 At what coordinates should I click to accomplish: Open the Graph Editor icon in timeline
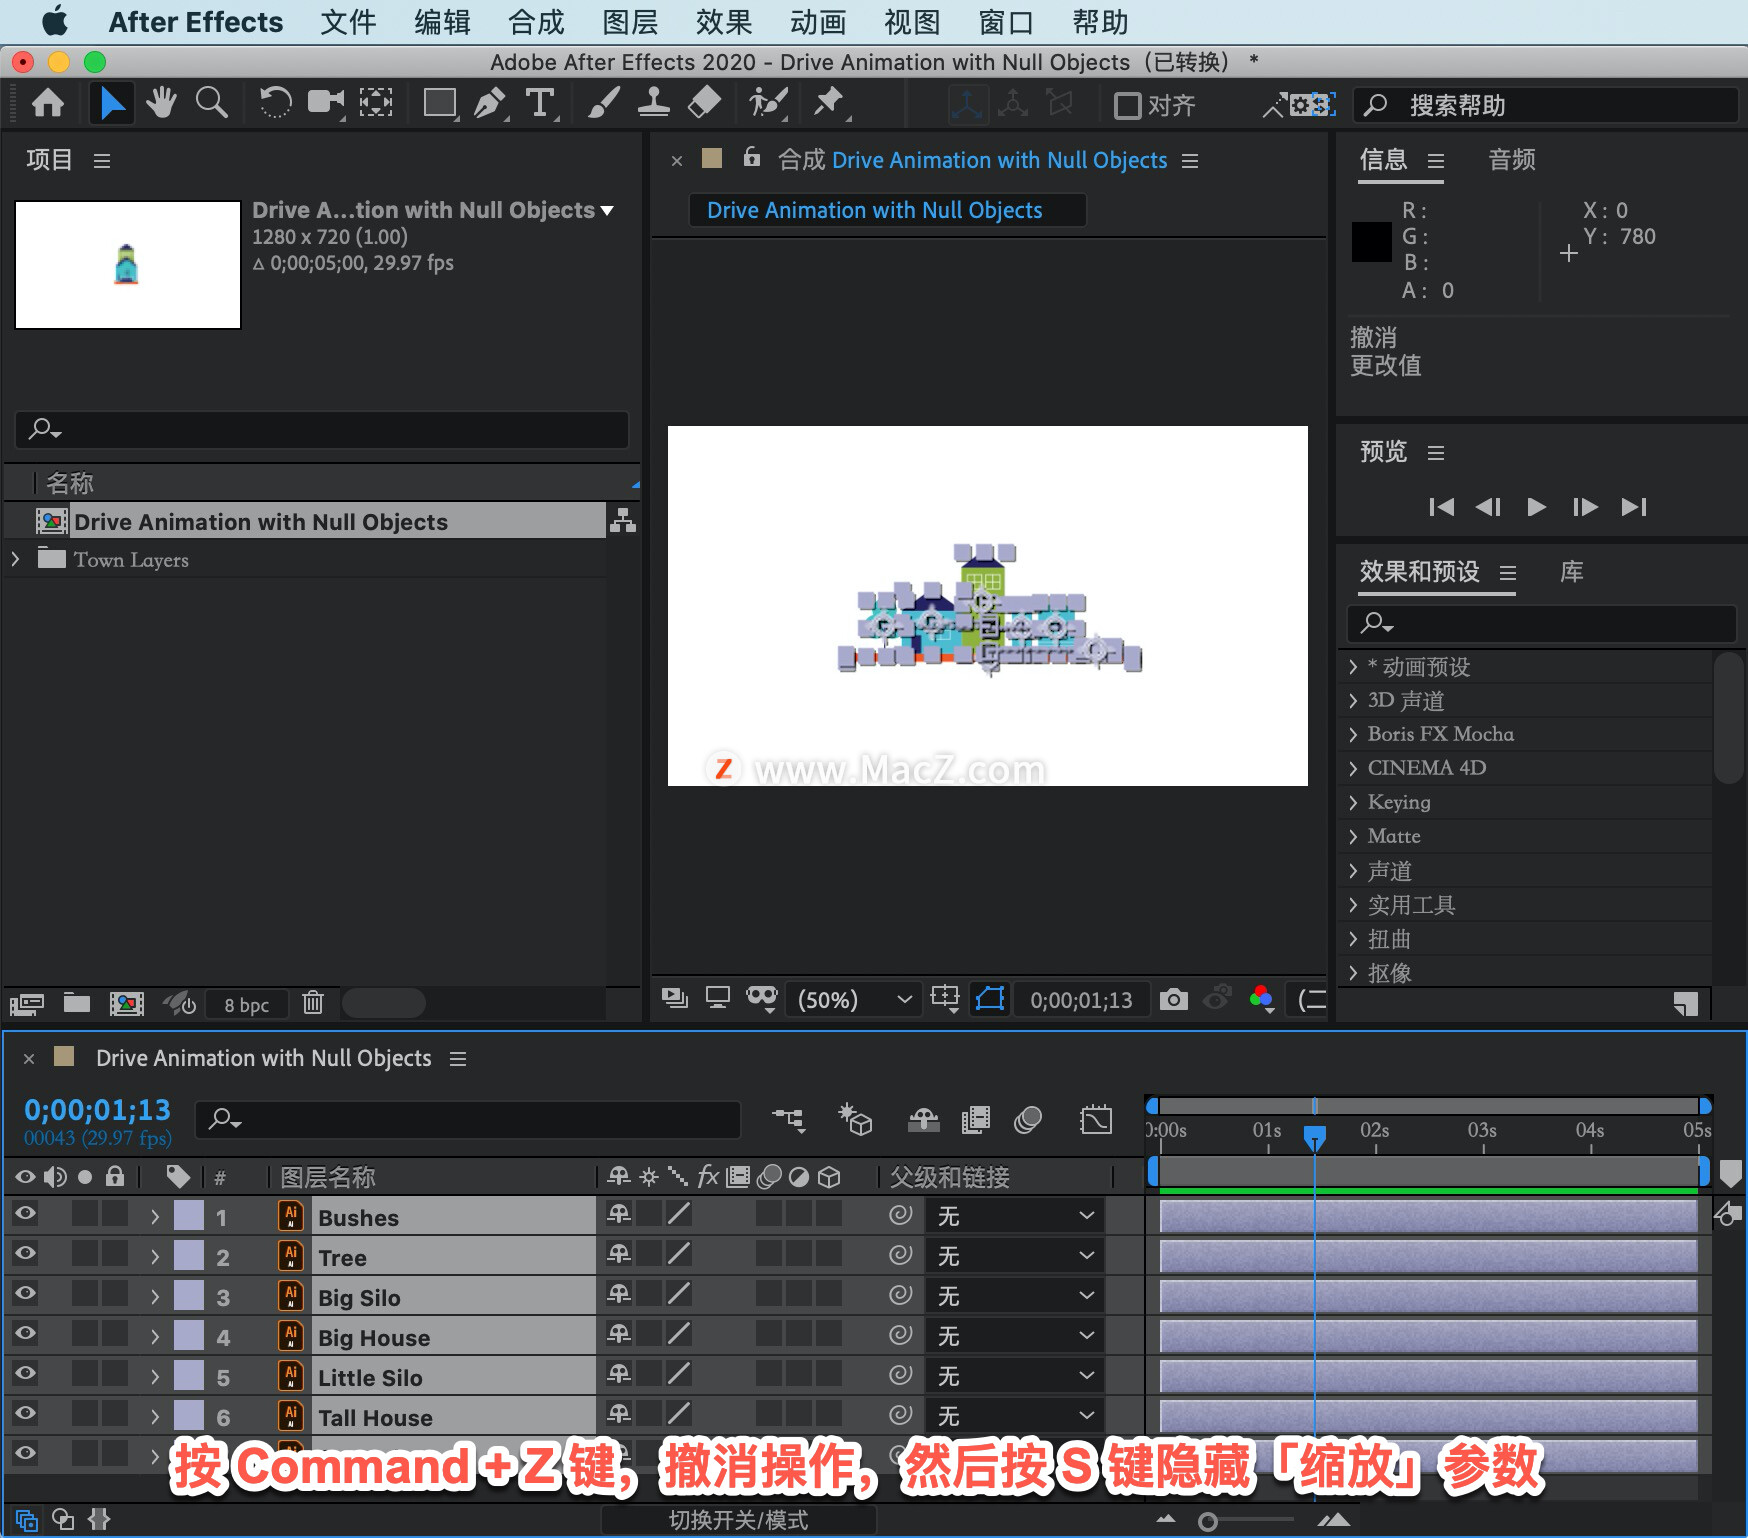pyautogui.click(x=1095, y=1119)
